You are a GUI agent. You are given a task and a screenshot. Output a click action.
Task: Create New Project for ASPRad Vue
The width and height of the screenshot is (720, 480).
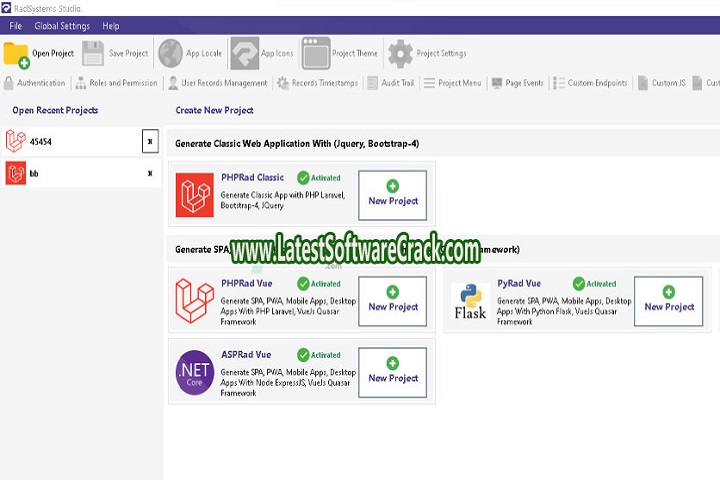pyautogui.click(x=392, y=372)
